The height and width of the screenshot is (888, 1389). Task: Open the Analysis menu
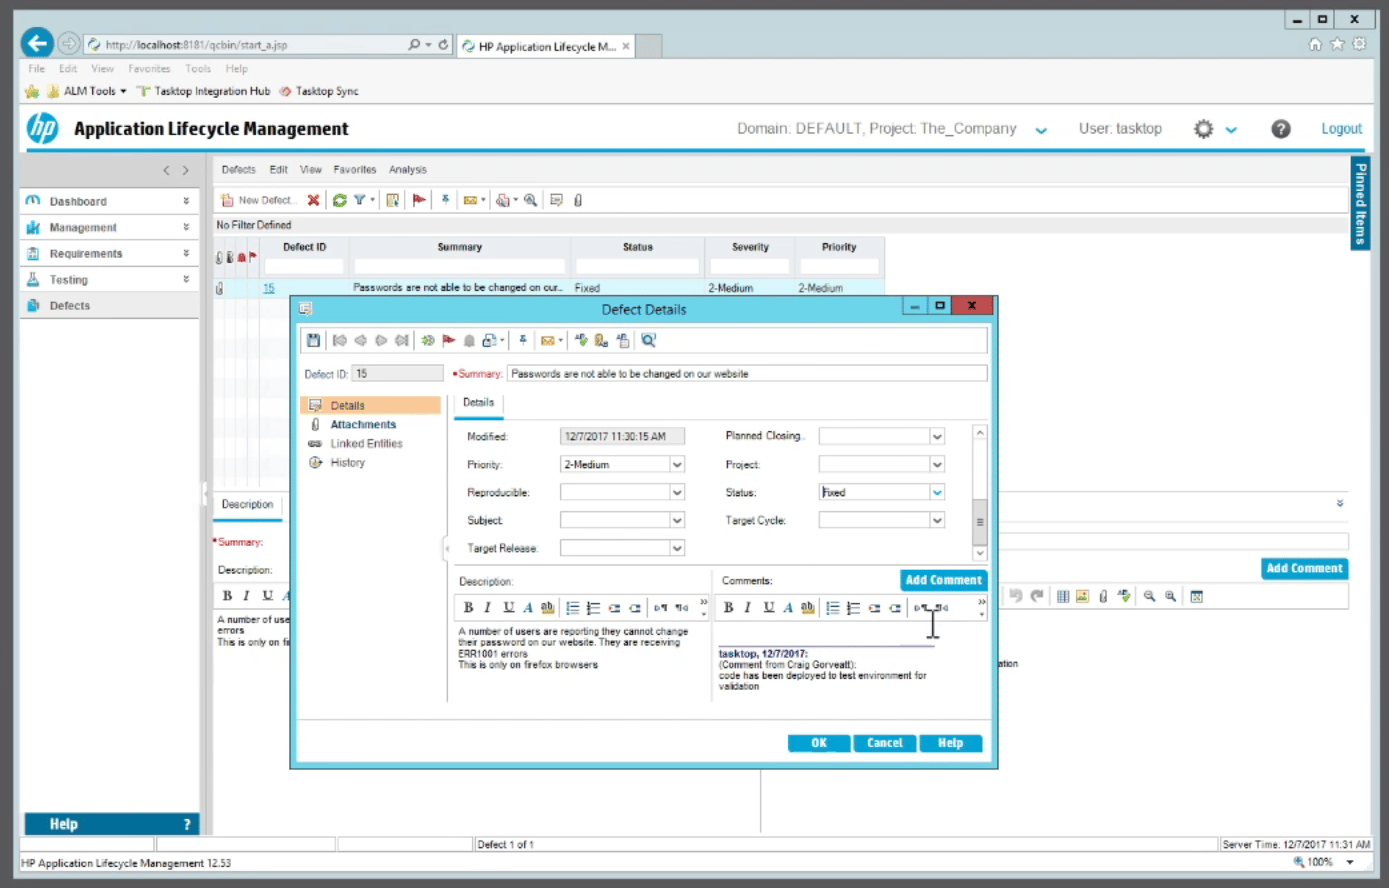[408, 169]
